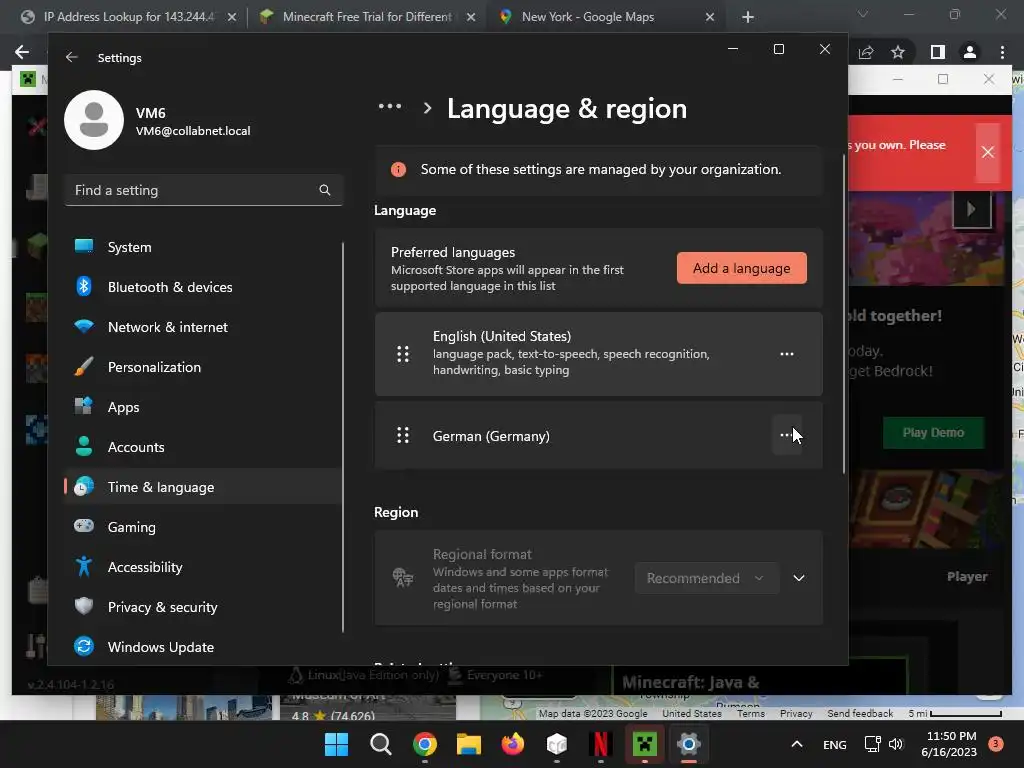Screen dimensions: 1024x768
Task: Click the Terms link on Google Maps
Action: [x=751, y=714]
